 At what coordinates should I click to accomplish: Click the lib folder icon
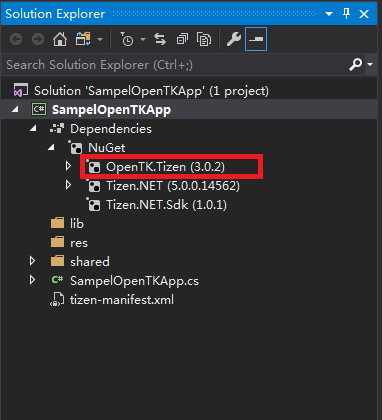(57, 223)
